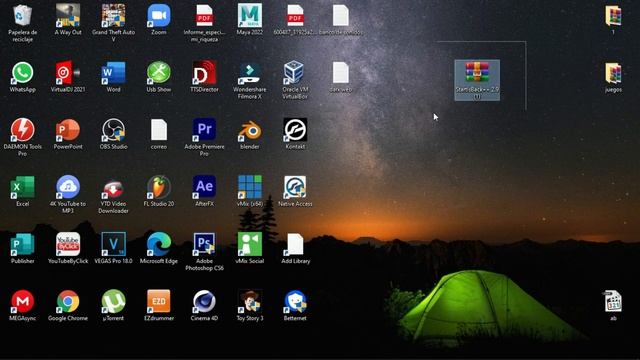Open the Excel shortcut
The width and height of the screenshot is (640, 360).
pos(22,187)
